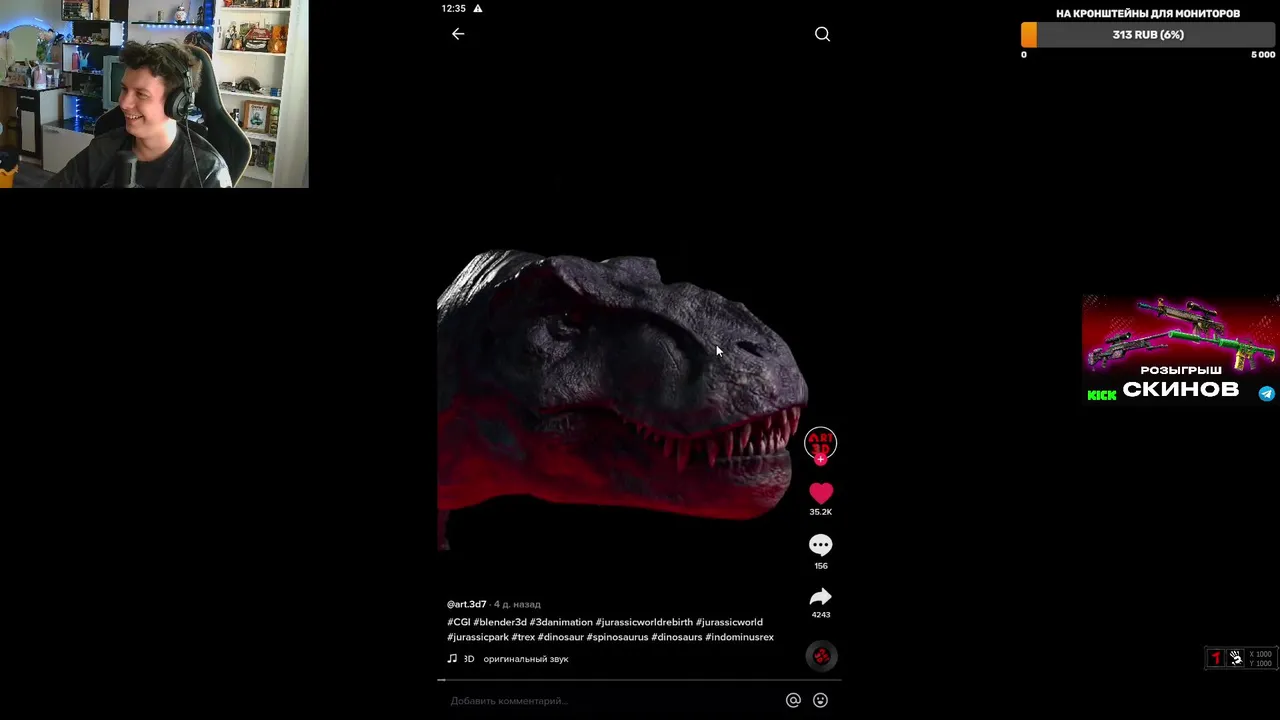1280x720 pixels.
Task: Open emoji picker smiley icon
Action: tap(820, 701)
